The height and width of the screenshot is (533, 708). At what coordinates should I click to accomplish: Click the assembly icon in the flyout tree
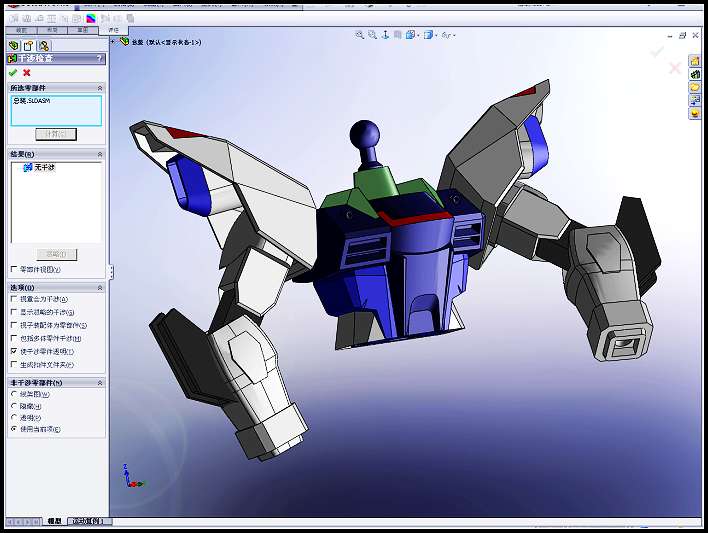124,42
